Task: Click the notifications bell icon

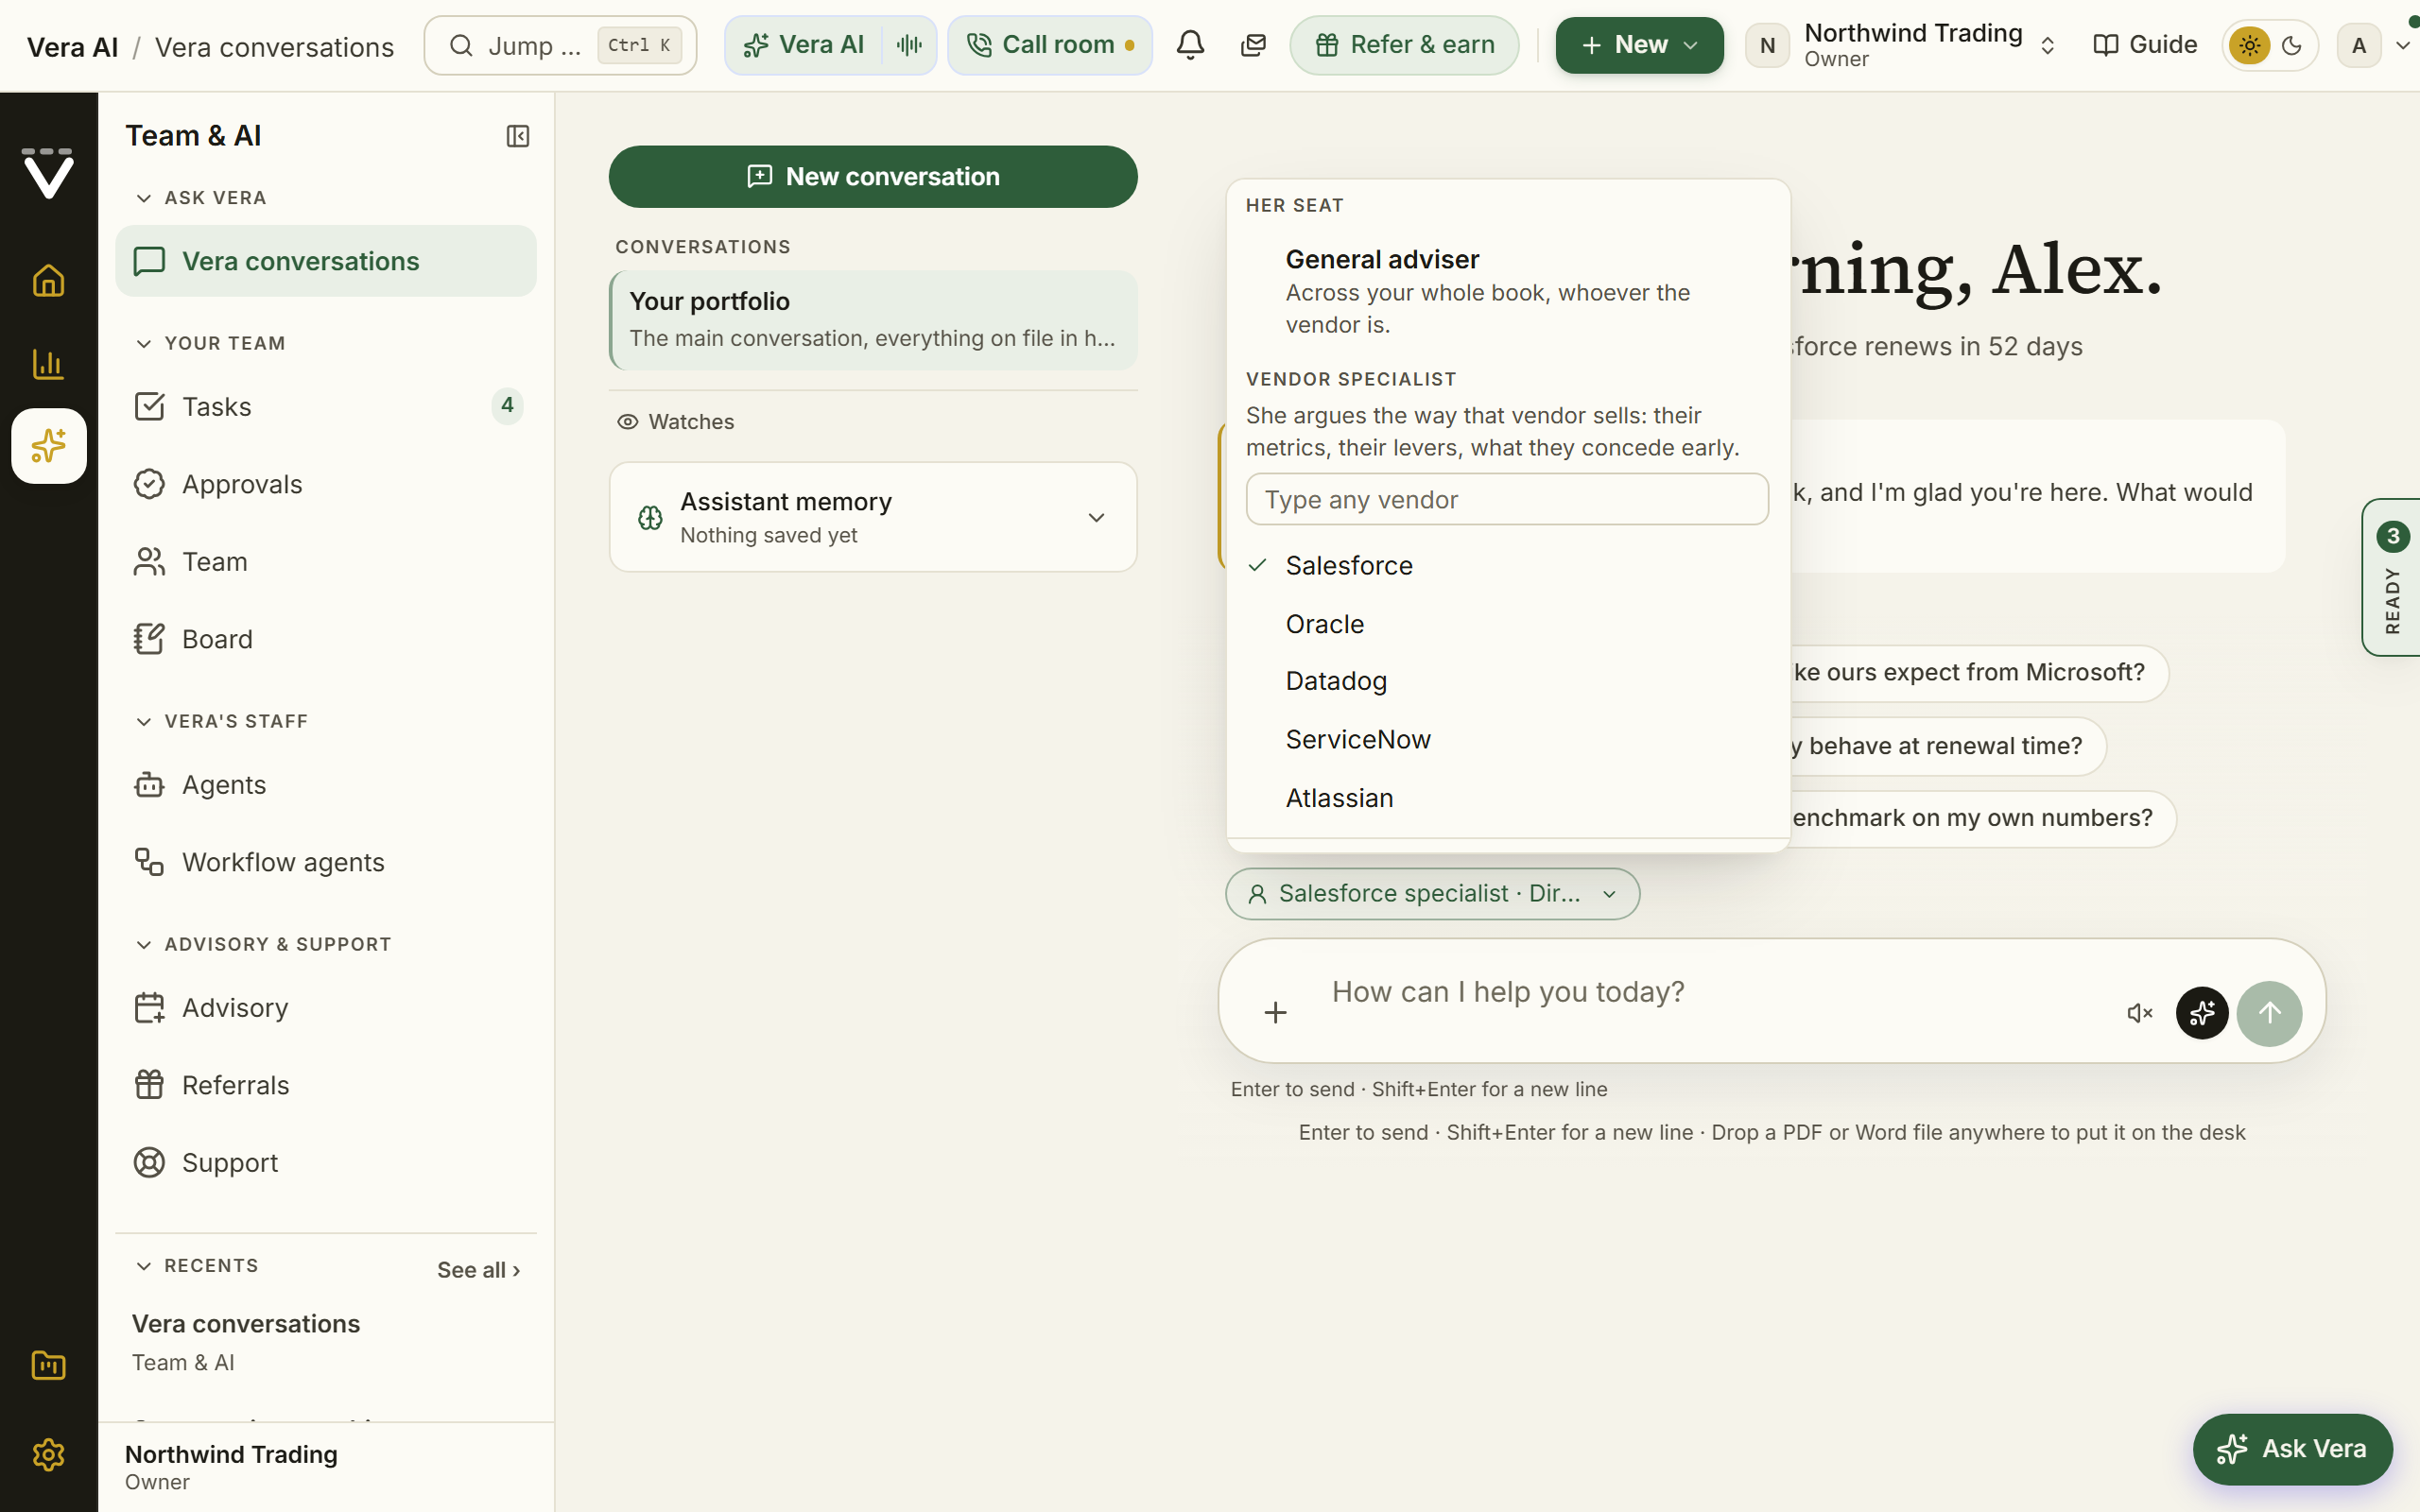Action: click(1190, 45)
